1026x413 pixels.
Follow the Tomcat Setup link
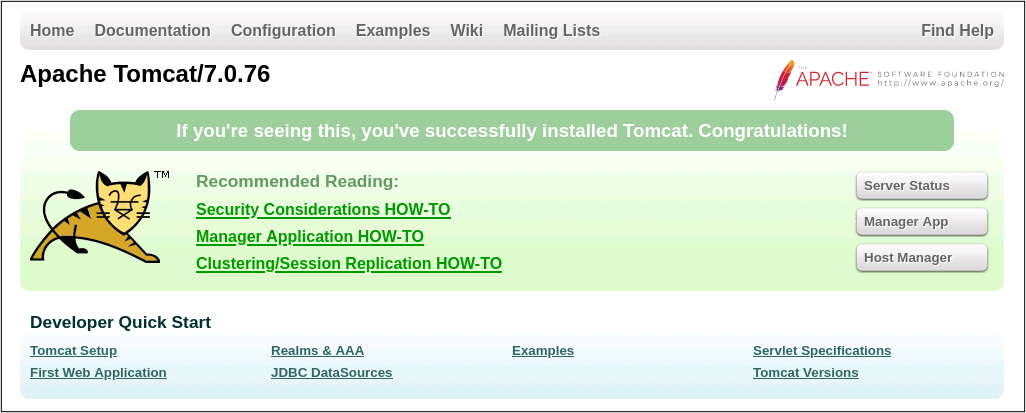coord(73,351)
